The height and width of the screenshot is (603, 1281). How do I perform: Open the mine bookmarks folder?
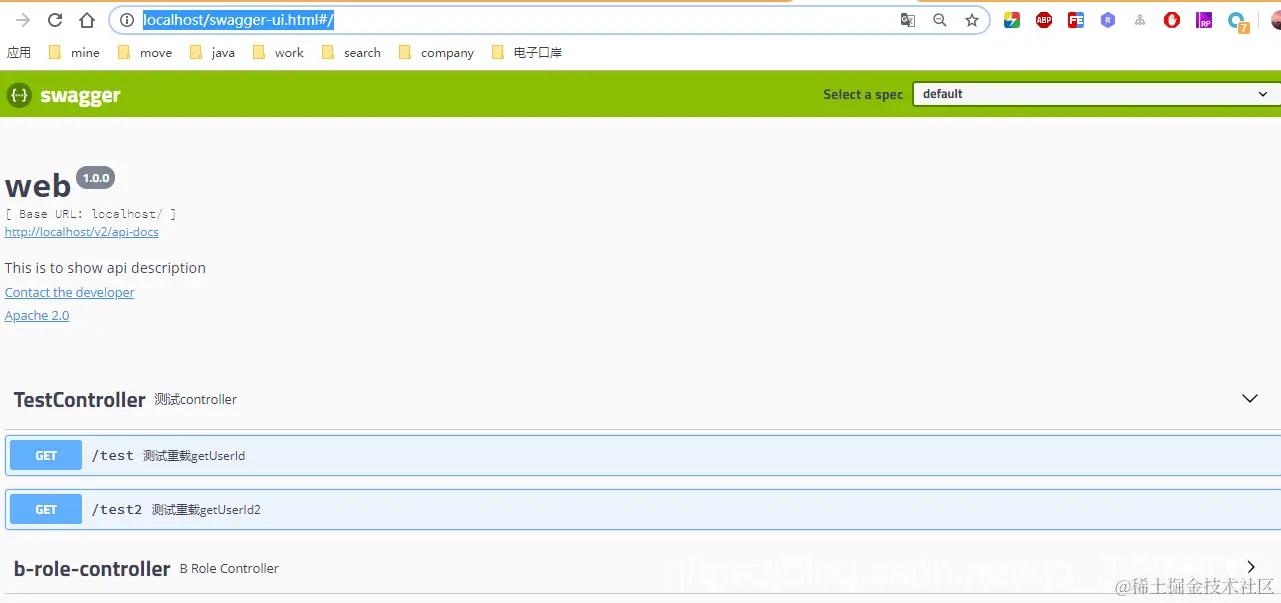[74, 53]
